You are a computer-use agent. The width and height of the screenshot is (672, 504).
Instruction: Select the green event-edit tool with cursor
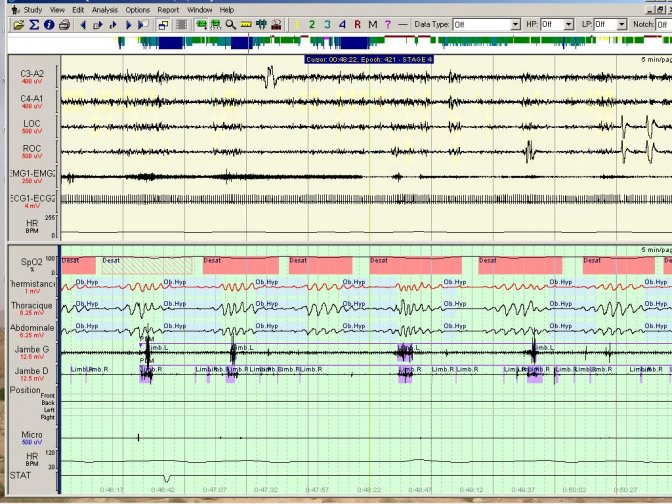[x=215, y=25]
